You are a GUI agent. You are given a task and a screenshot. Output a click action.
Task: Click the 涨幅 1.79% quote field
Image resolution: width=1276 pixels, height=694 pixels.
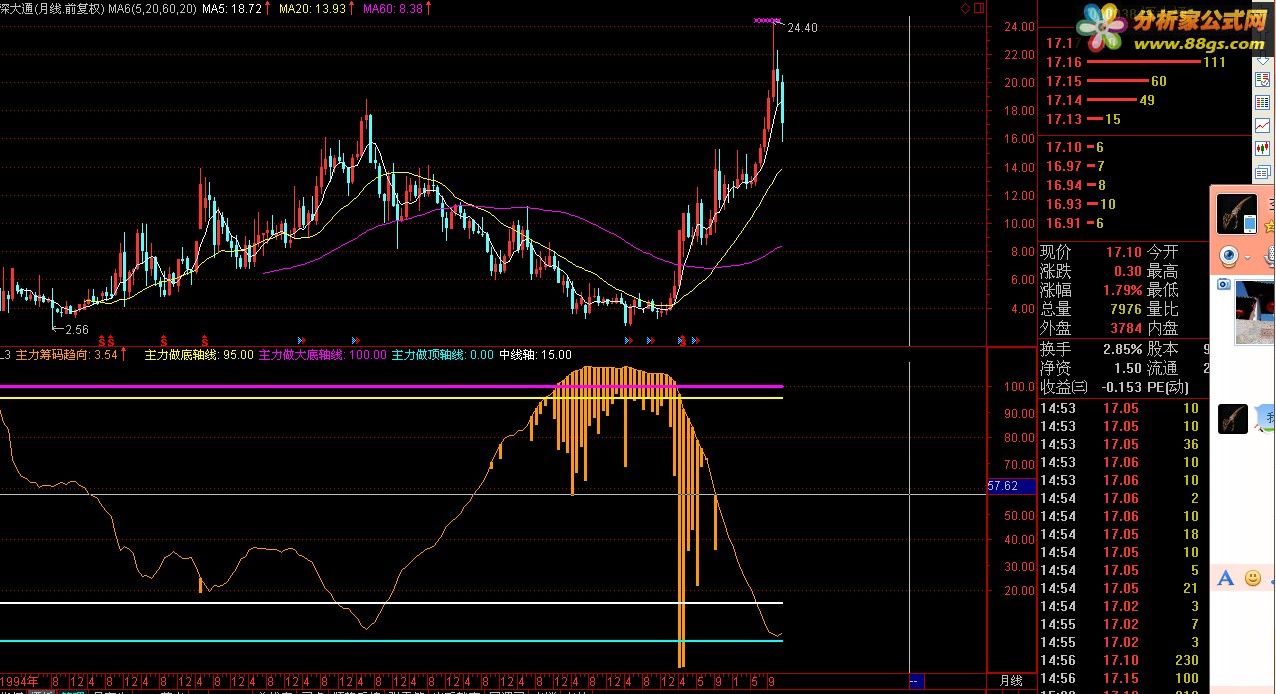click(1091, 290)
